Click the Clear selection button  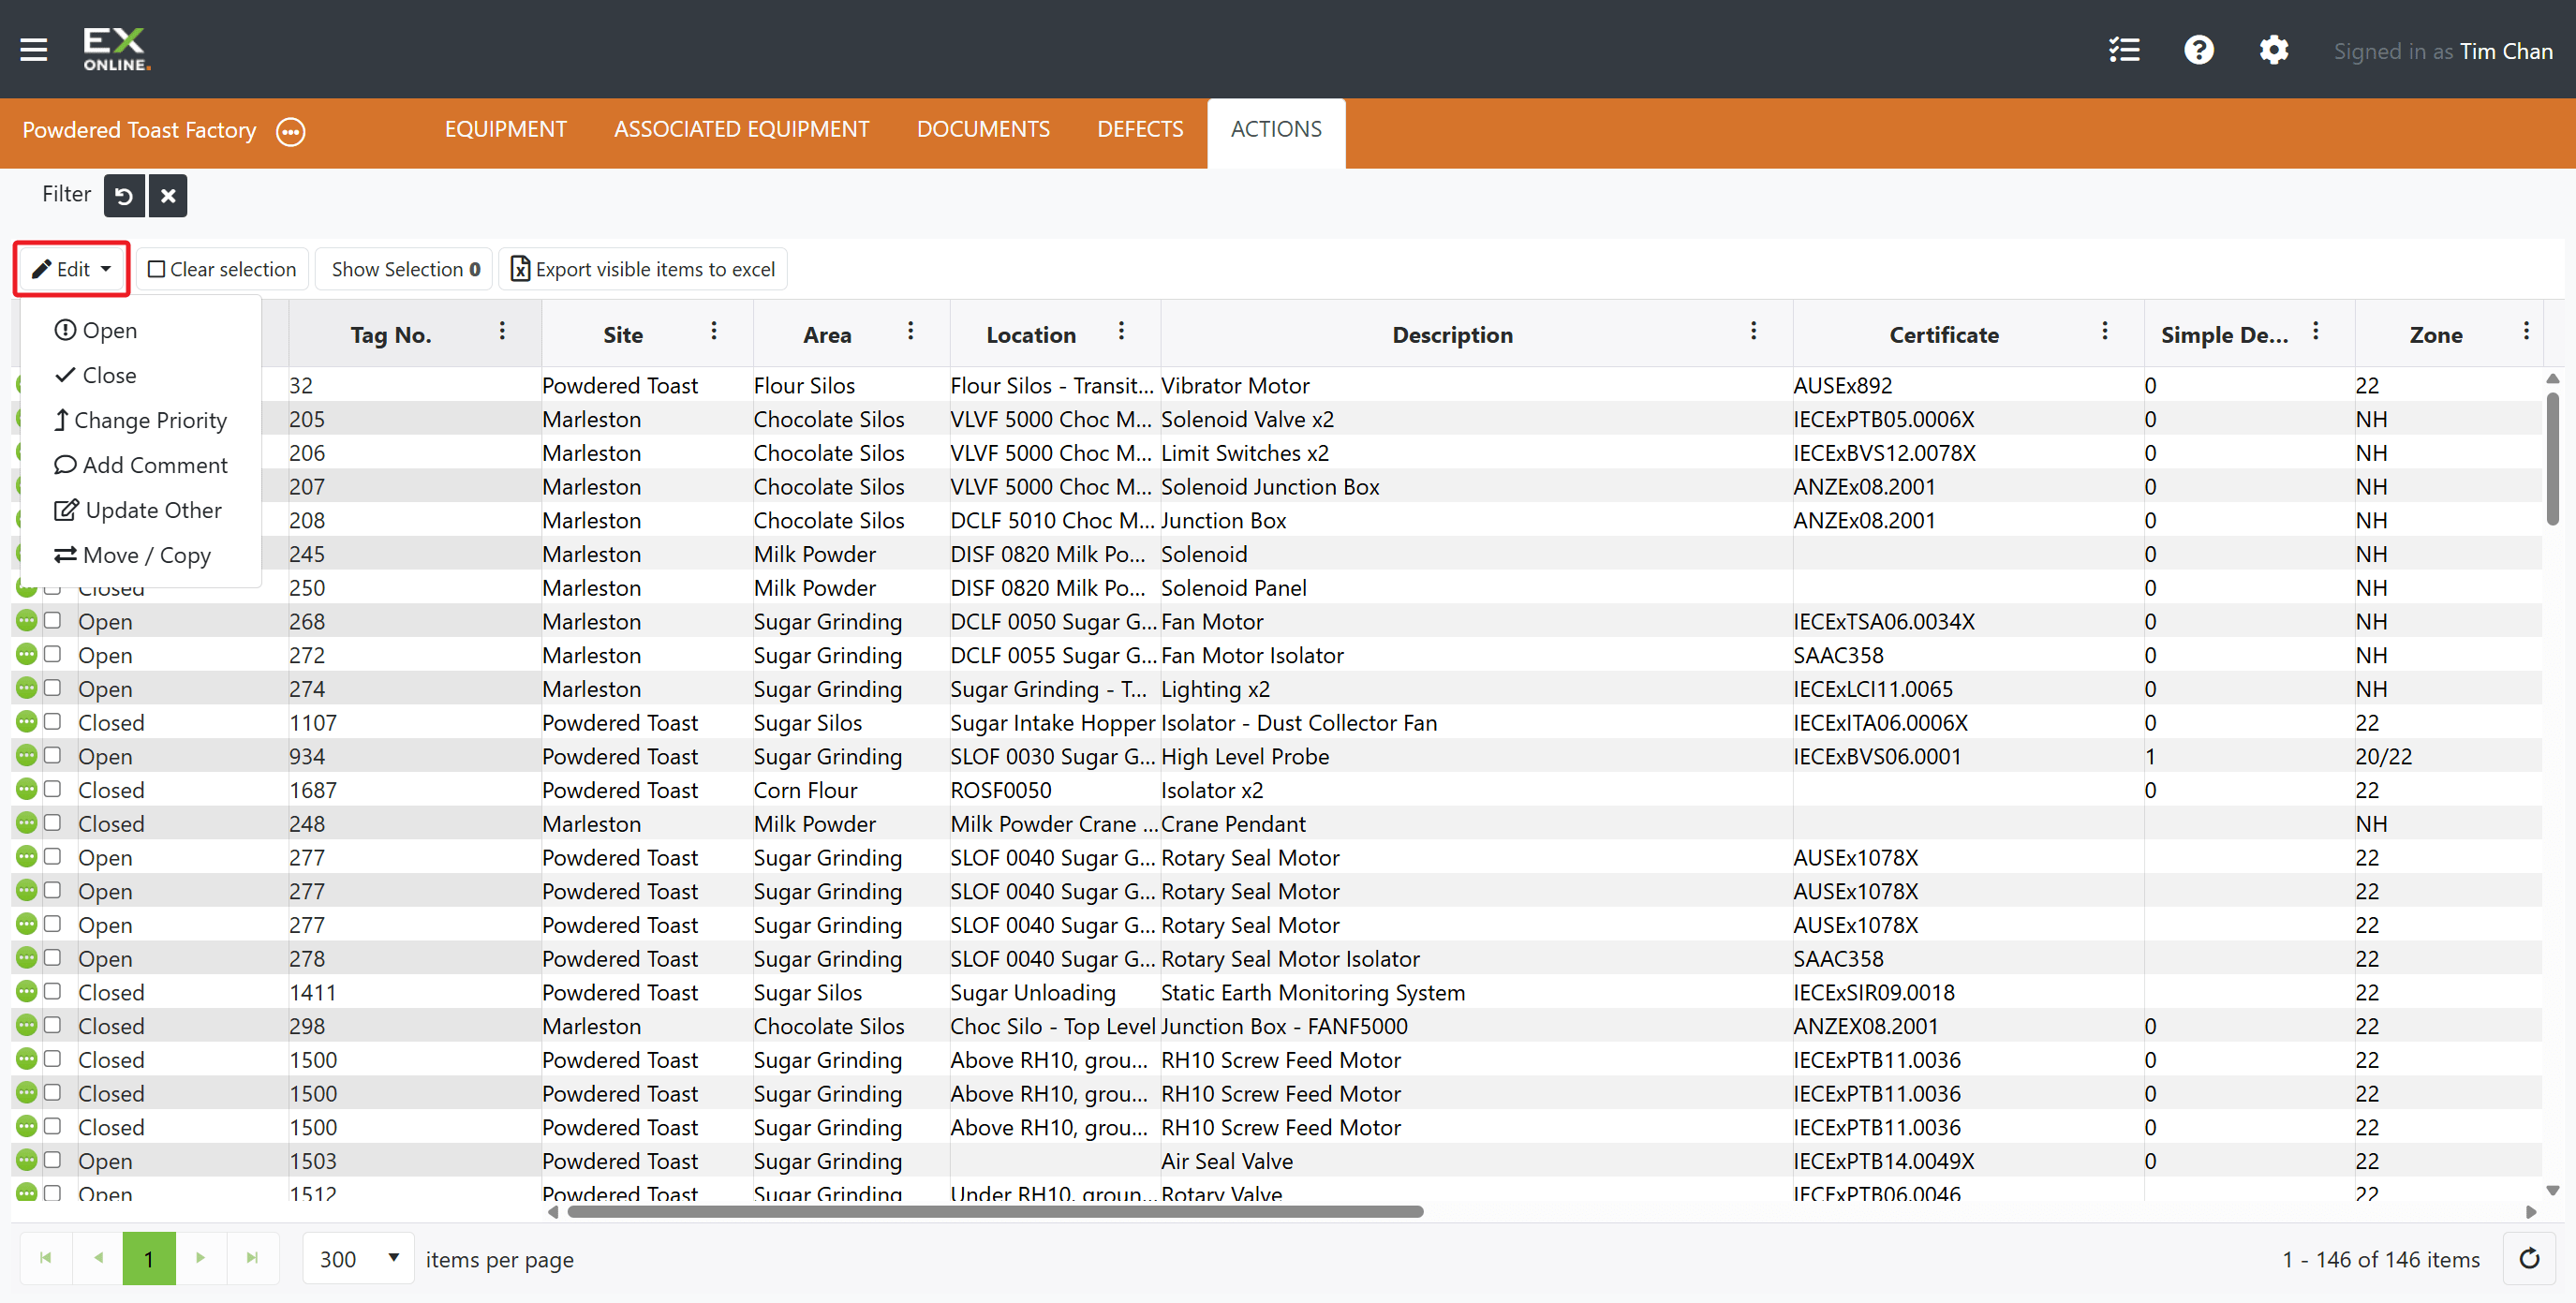coord(222,269)
